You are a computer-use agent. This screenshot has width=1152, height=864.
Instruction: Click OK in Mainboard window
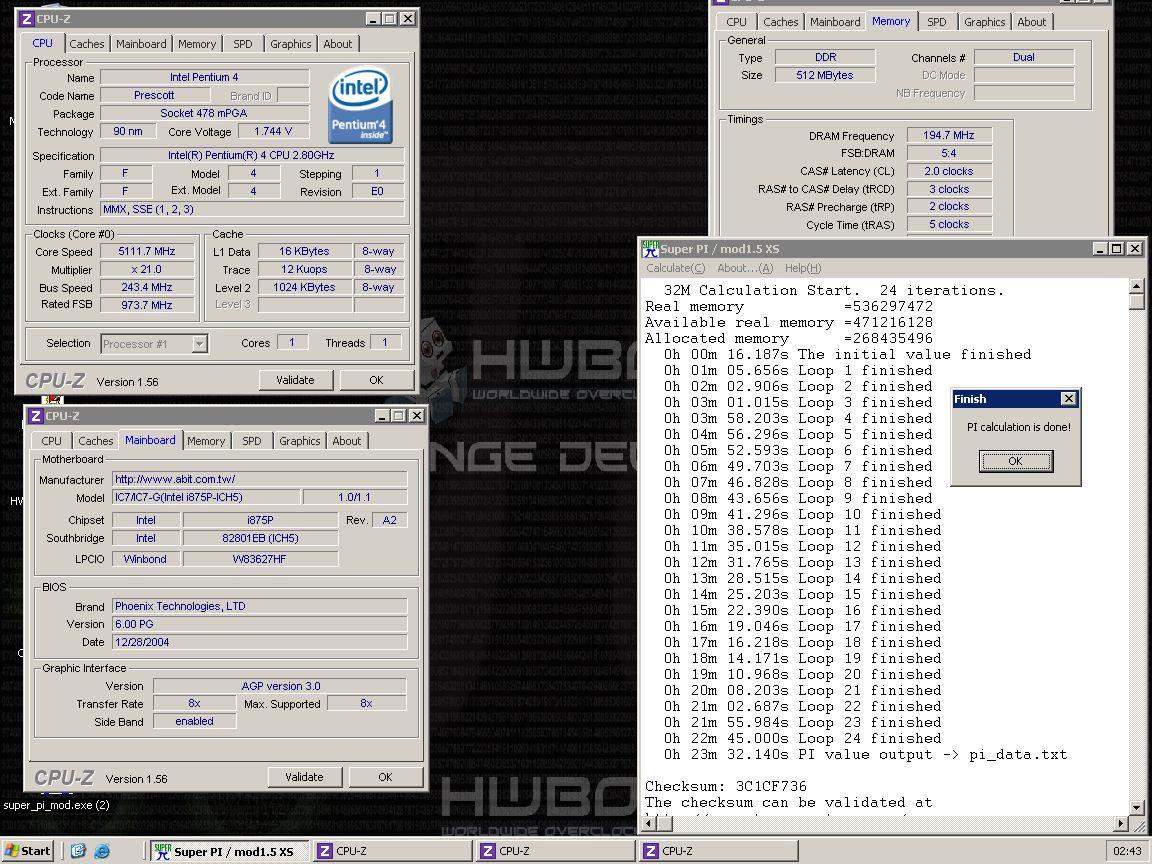[x=385, y=777]
